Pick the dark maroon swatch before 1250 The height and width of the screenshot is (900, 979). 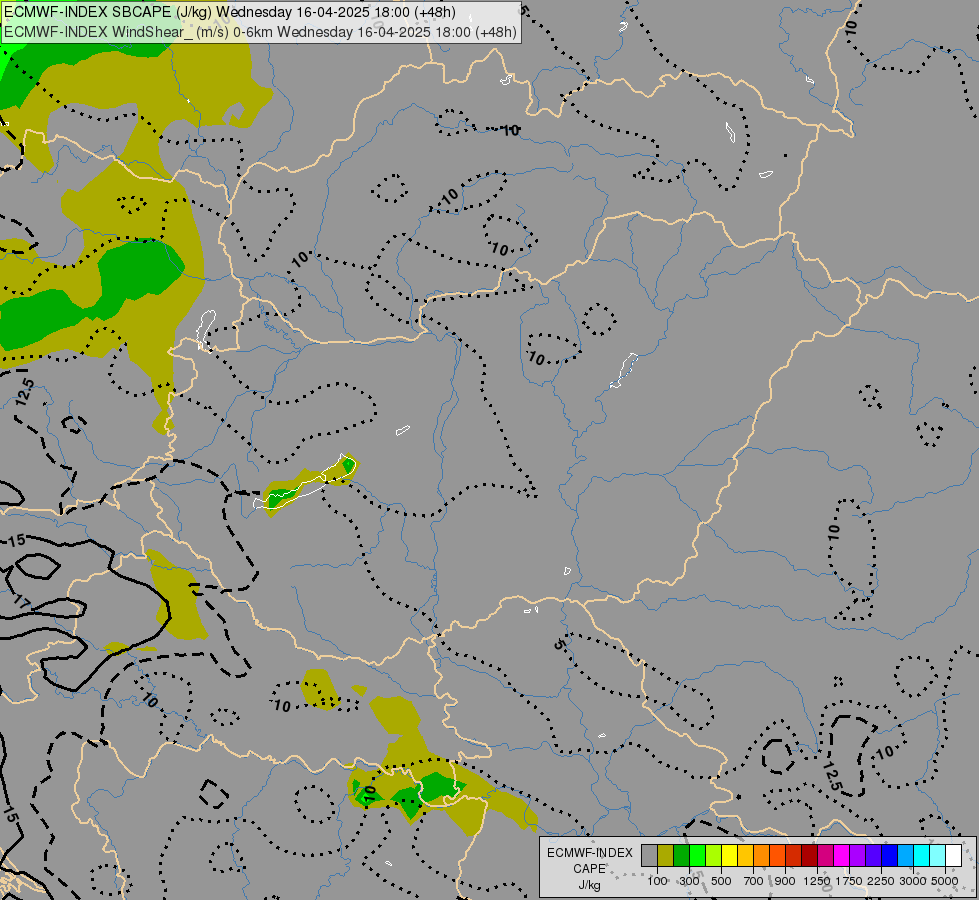pyautogui.click(x=809, y=855)
